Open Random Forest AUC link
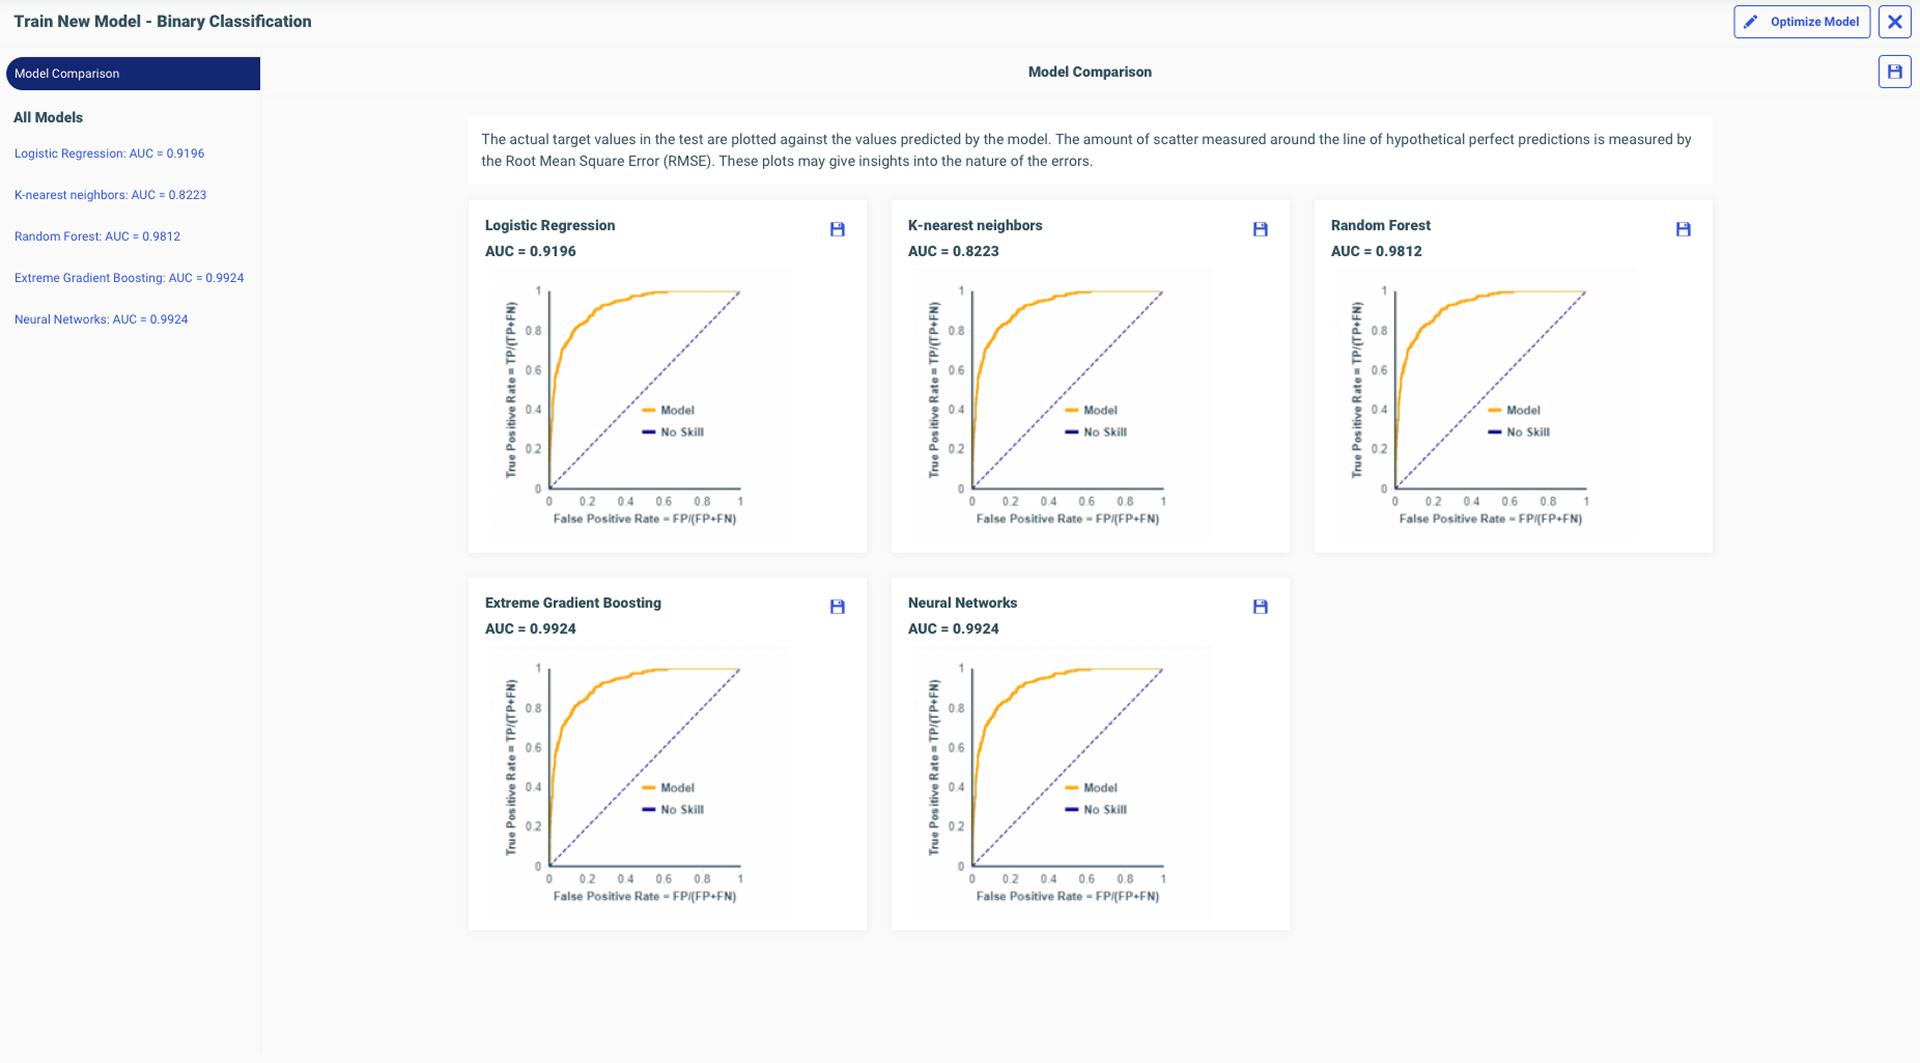 pos(97,237)
